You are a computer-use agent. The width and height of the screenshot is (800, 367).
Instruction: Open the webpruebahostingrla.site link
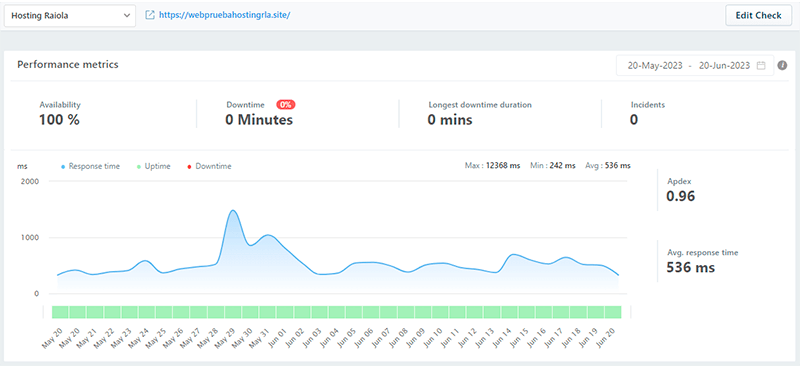click(x=224, y=15)
